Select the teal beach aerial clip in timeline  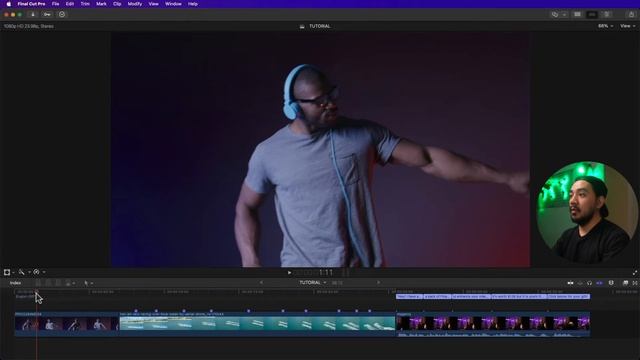coord(257,325)
